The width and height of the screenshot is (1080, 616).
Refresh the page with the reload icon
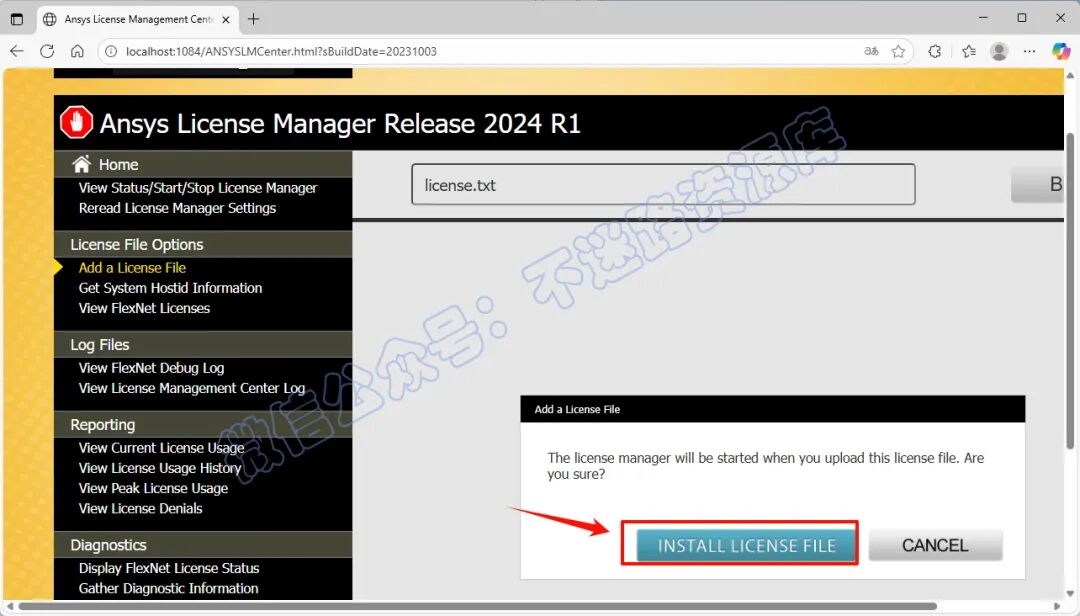pyautogui.click(x=47, y=51)
